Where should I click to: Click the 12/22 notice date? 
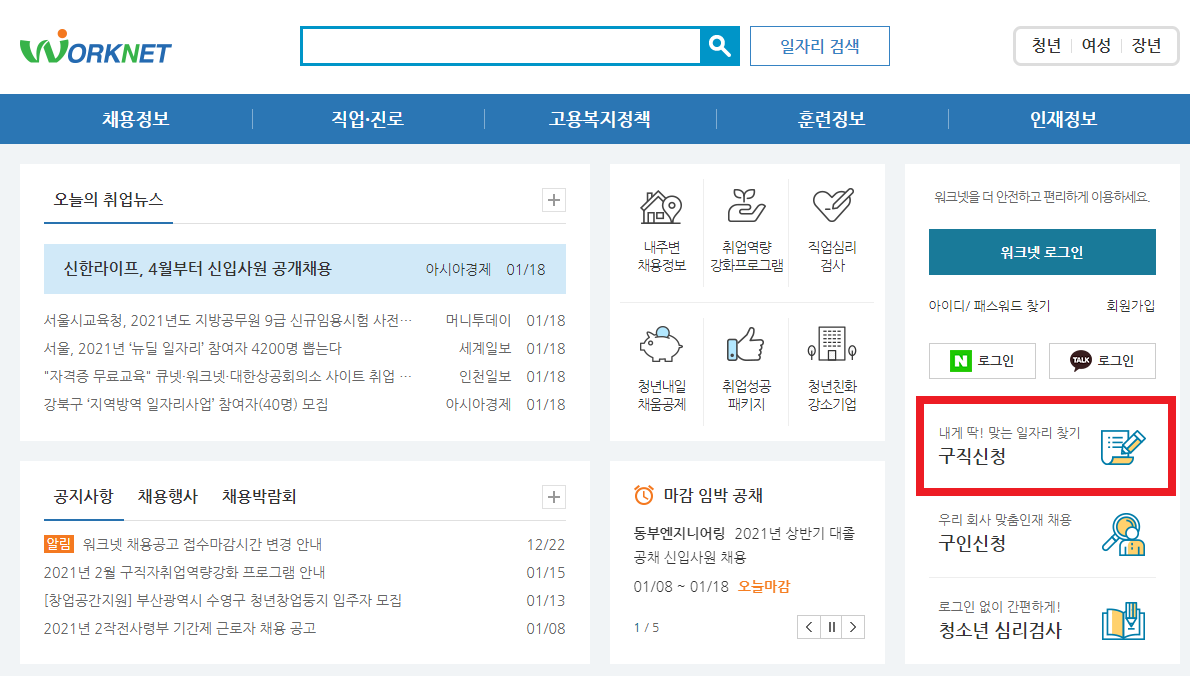pos(546,545)
